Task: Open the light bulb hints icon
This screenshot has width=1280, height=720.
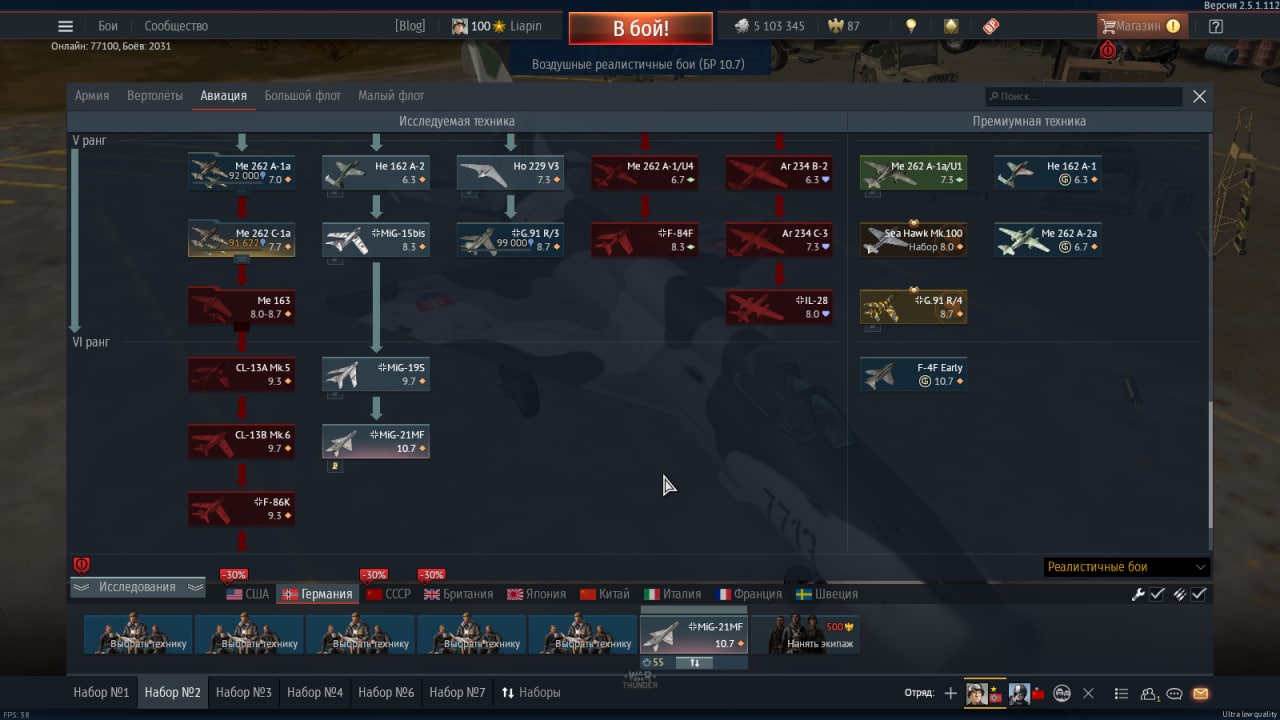Action: coord(911,26)
